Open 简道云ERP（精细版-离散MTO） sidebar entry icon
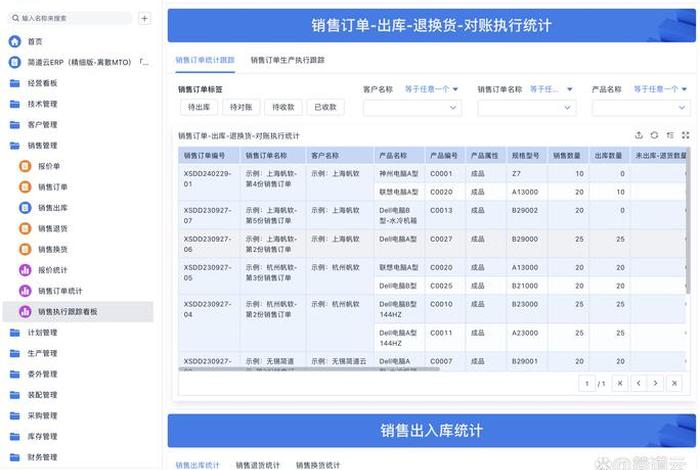700x470 pixels. pos(15,62)
